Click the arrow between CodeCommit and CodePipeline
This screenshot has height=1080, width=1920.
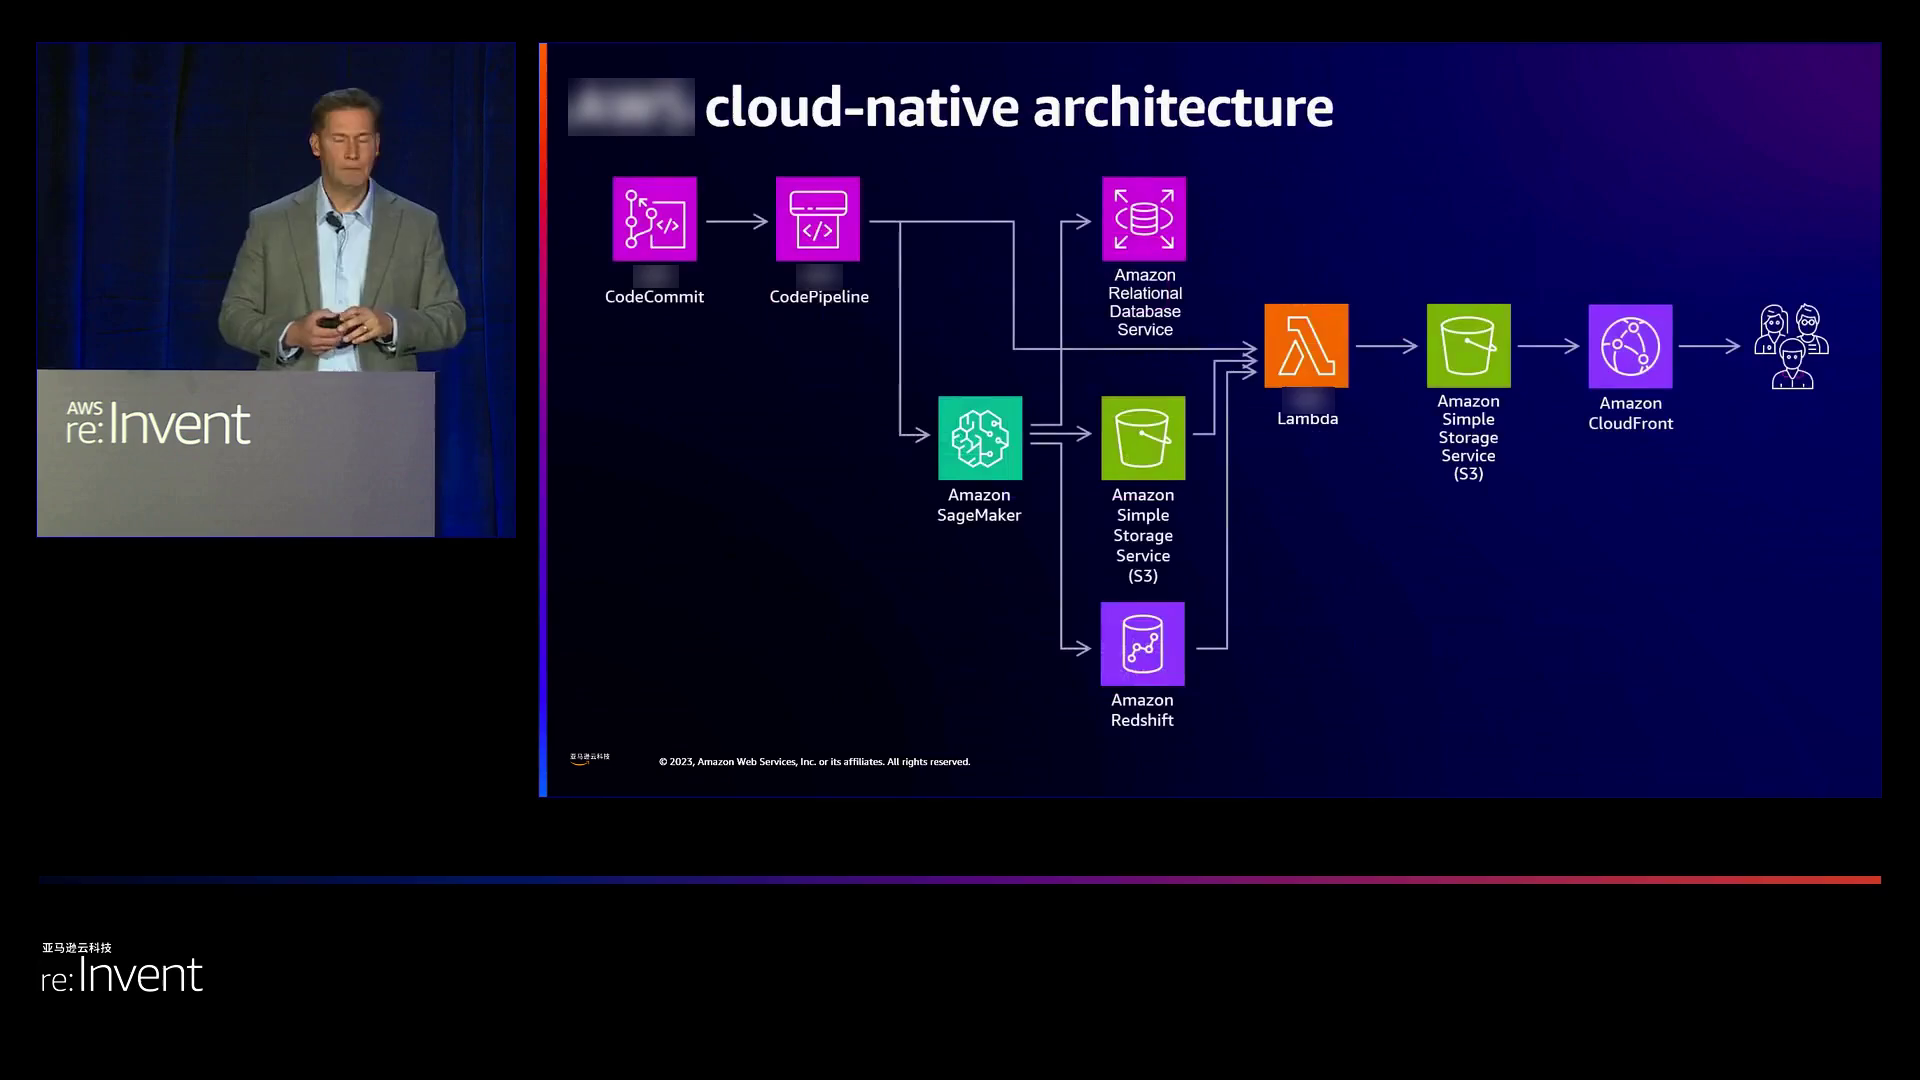736,221
